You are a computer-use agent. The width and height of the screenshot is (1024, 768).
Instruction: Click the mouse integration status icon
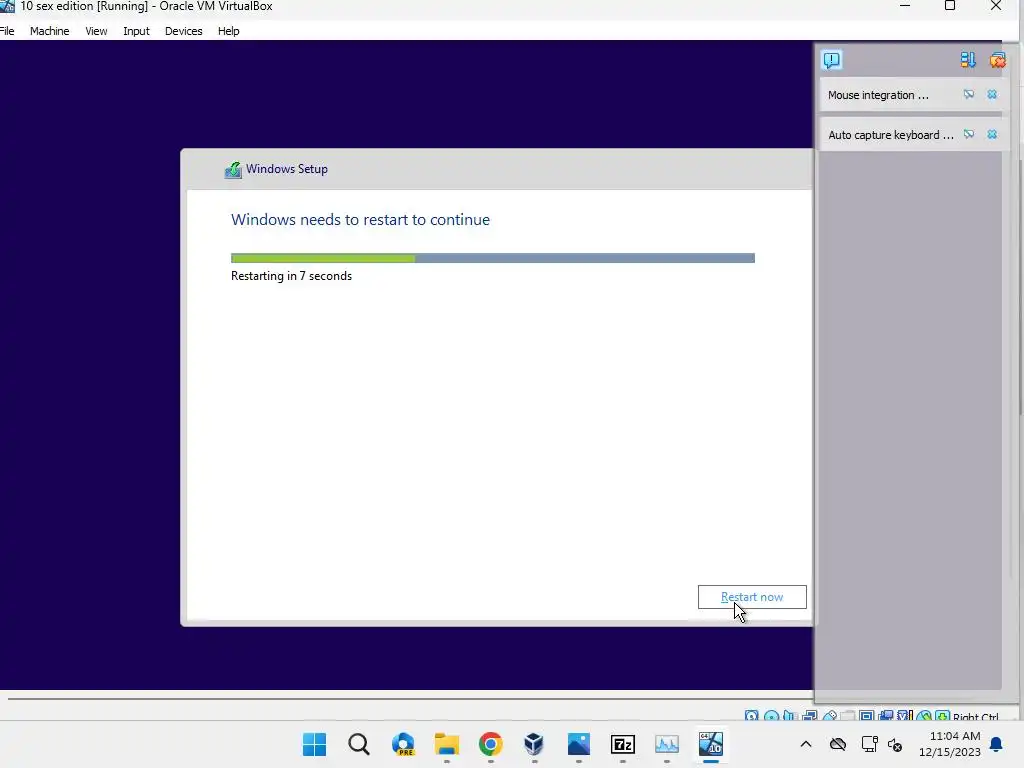923,716
